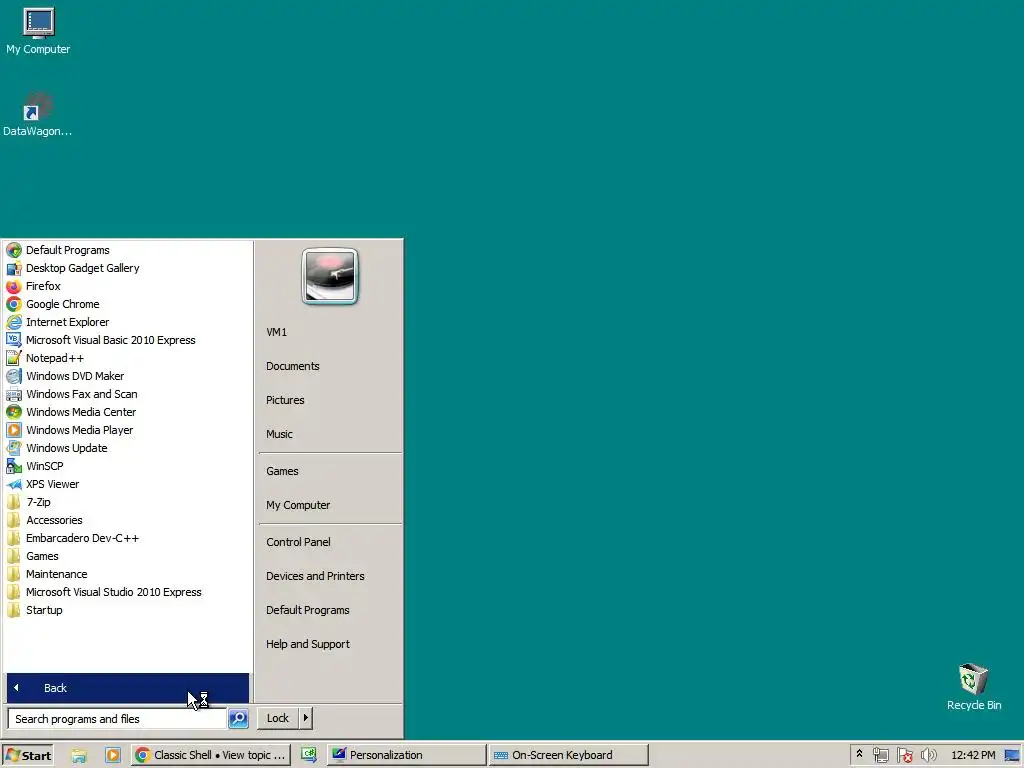Open Windows Fax and Scan icon
Screen dimensions: 1024x768
coord(14,394)
